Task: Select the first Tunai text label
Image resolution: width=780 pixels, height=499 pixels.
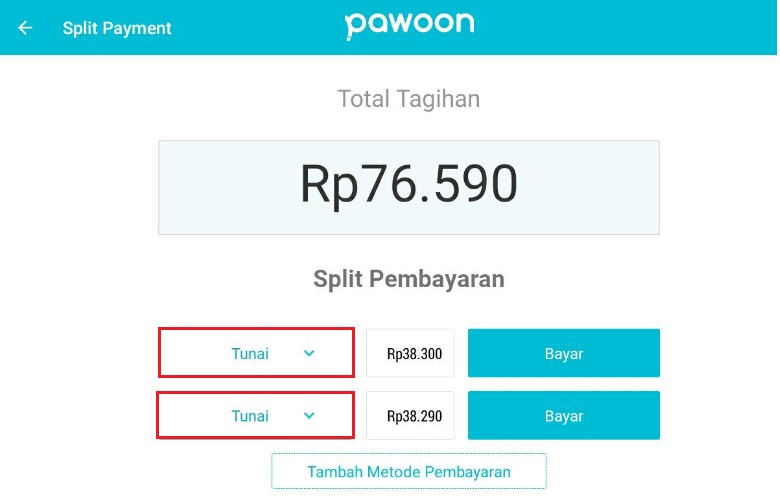Action: click(x=250, y=354)
